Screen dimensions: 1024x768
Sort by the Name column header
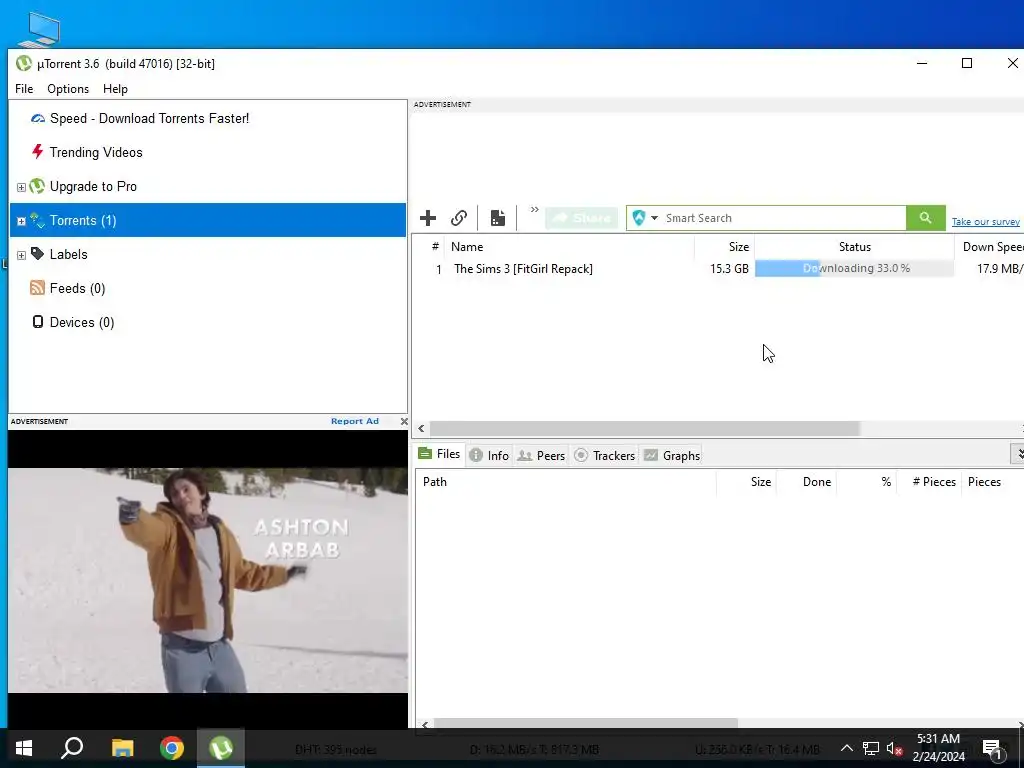tap(569, 247)
